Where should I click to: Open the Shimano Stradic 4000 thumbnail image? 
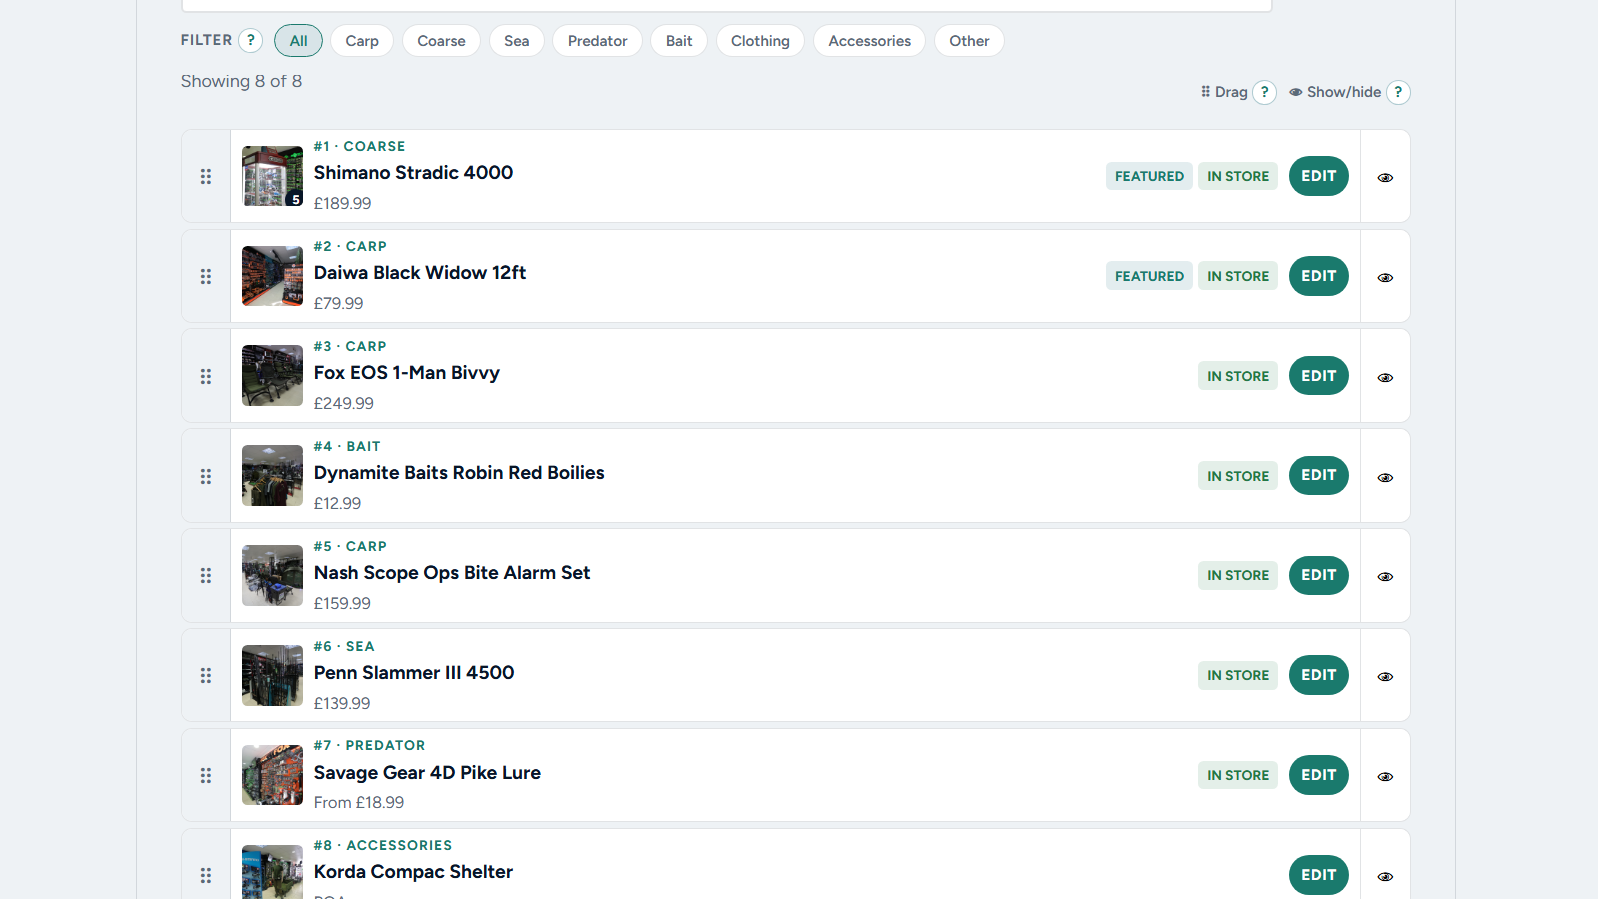pyautogui.click(x=272, y=176)
